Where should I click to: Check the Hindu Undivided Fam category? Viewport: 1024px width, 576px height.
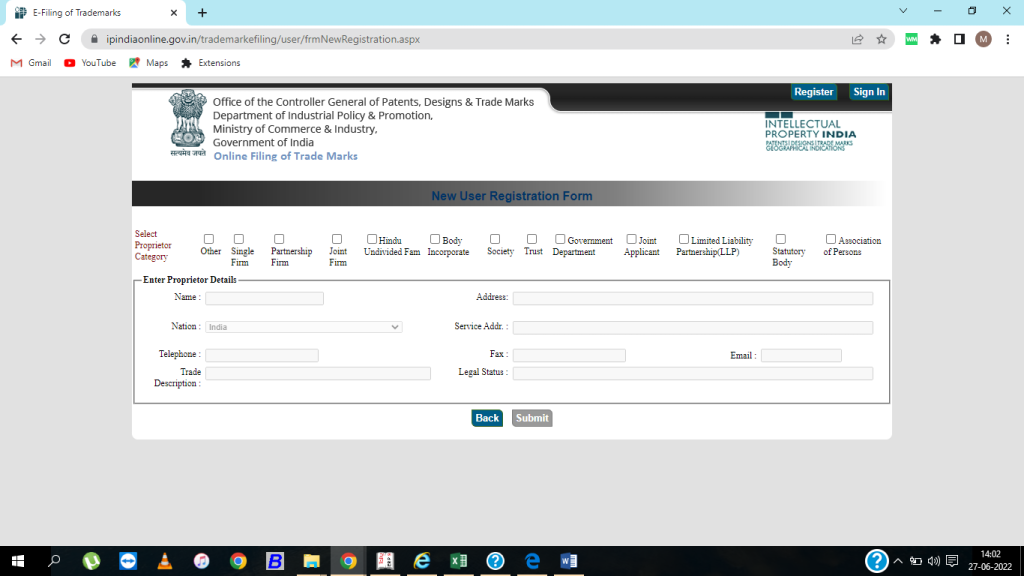[372, 239]
